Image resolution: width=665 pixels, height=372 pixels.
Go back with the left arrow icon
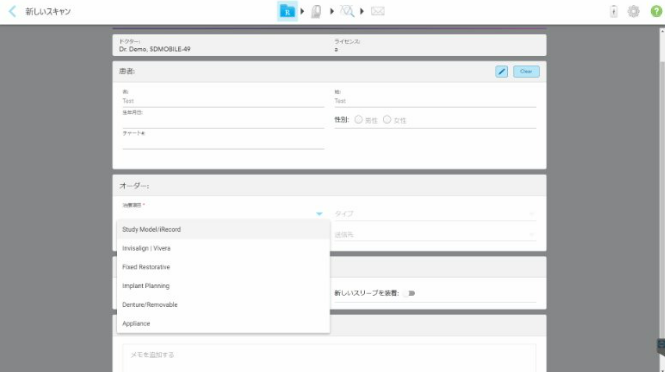12,11
